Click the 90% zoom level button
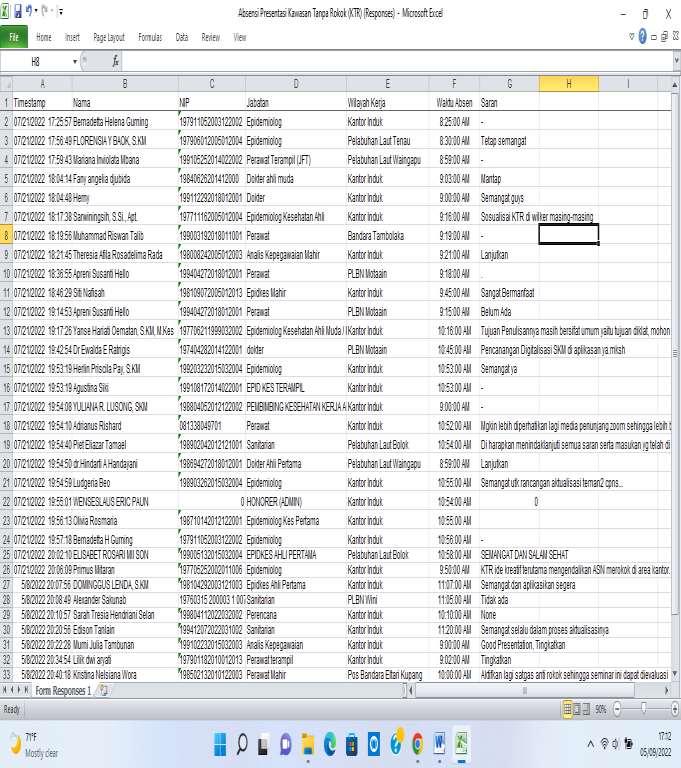 pos(601,709)
